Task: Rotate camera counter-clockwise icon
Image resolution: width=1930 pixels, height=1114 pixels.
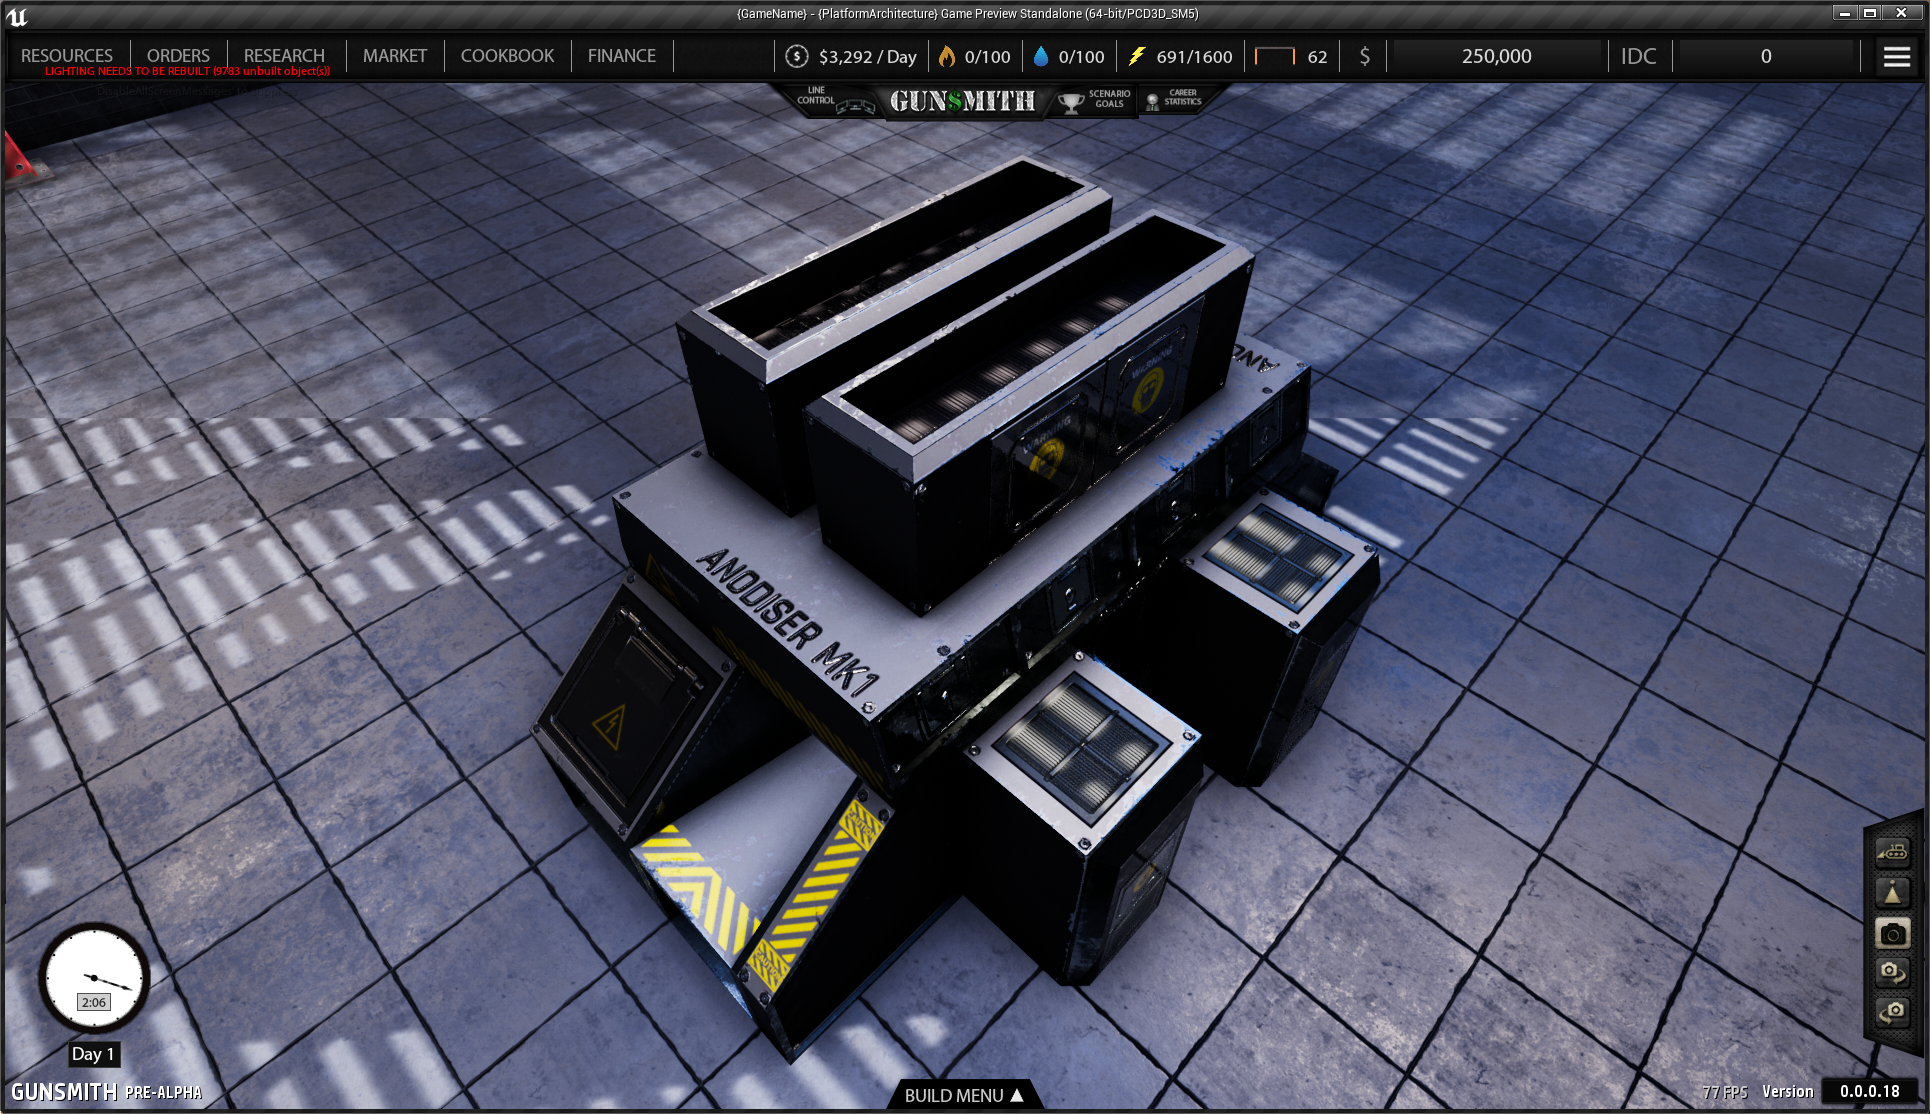Action: click(x=1892, y=1012)
